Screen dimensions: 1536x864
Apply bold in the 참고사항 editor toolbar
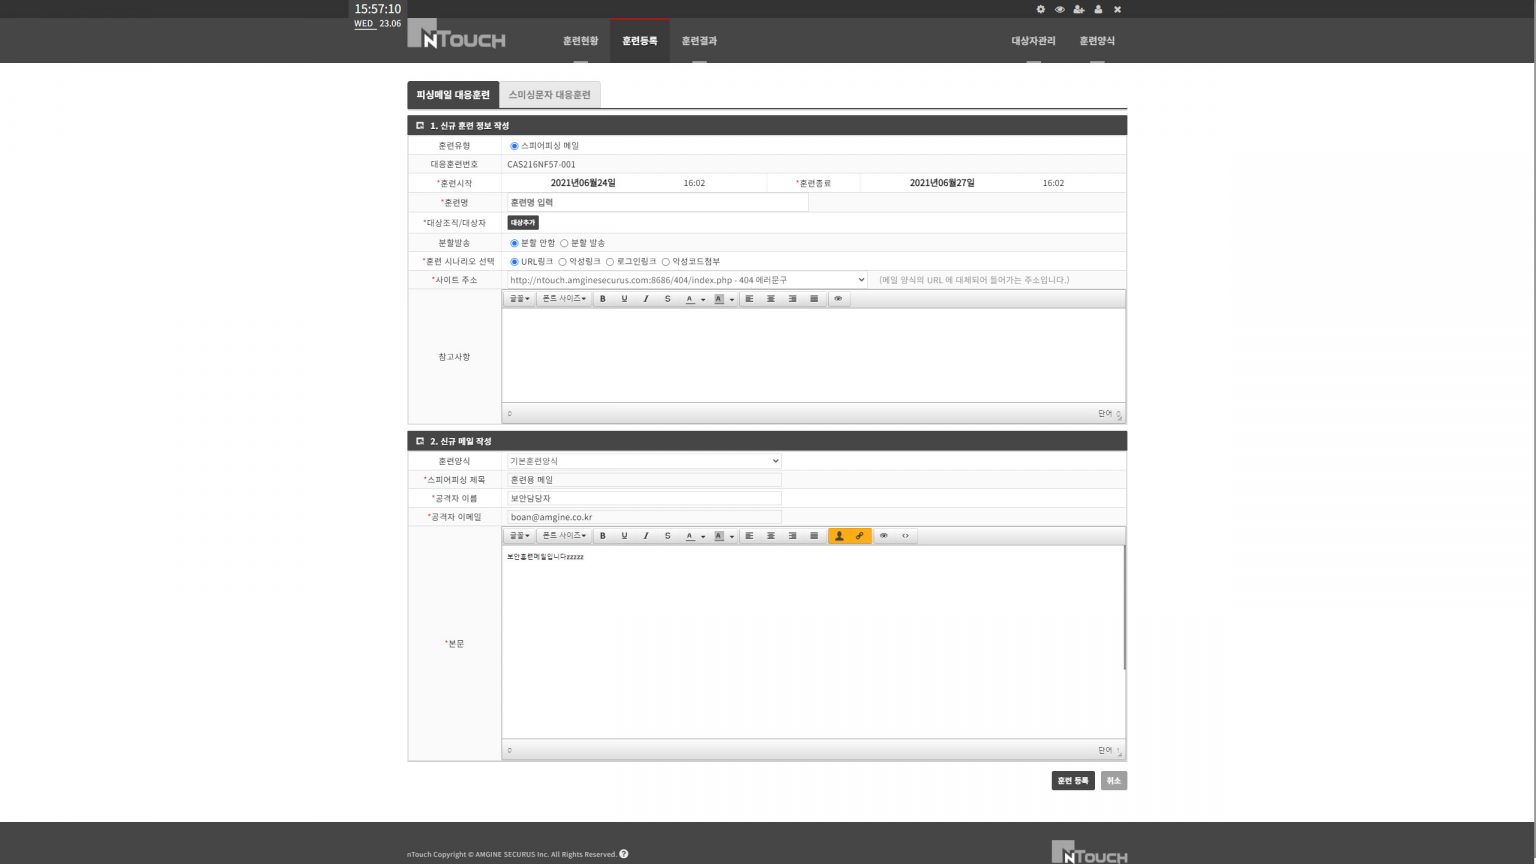point(603,299)
